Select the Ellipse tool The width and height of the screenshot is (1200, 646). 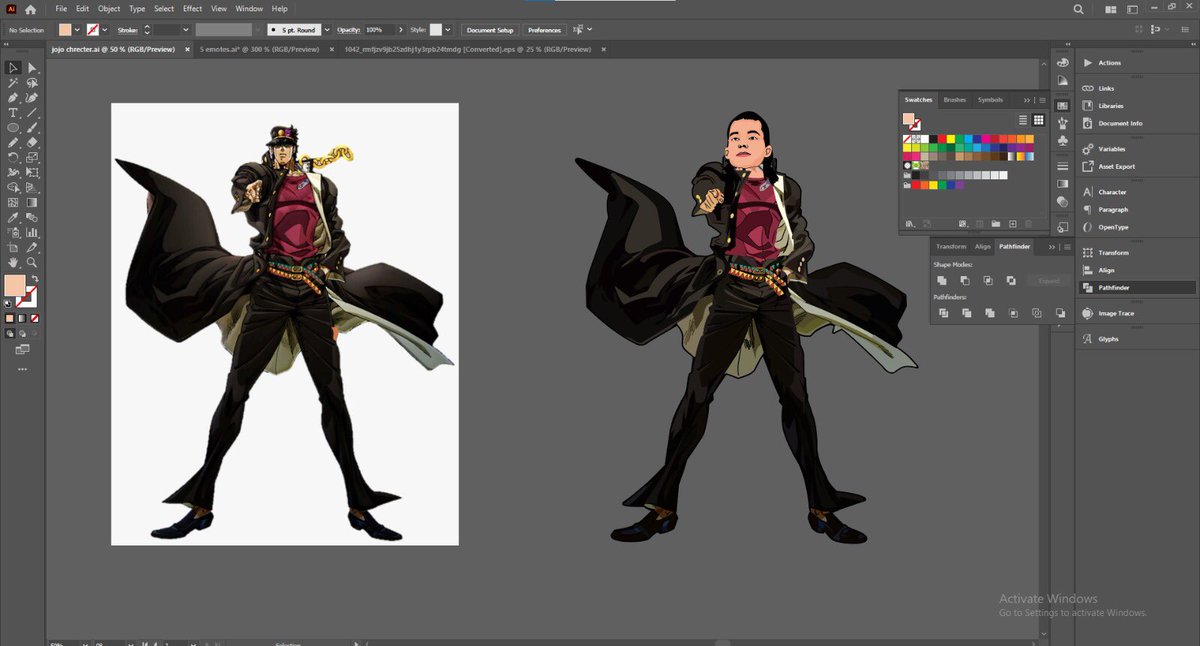click(13, 128)
